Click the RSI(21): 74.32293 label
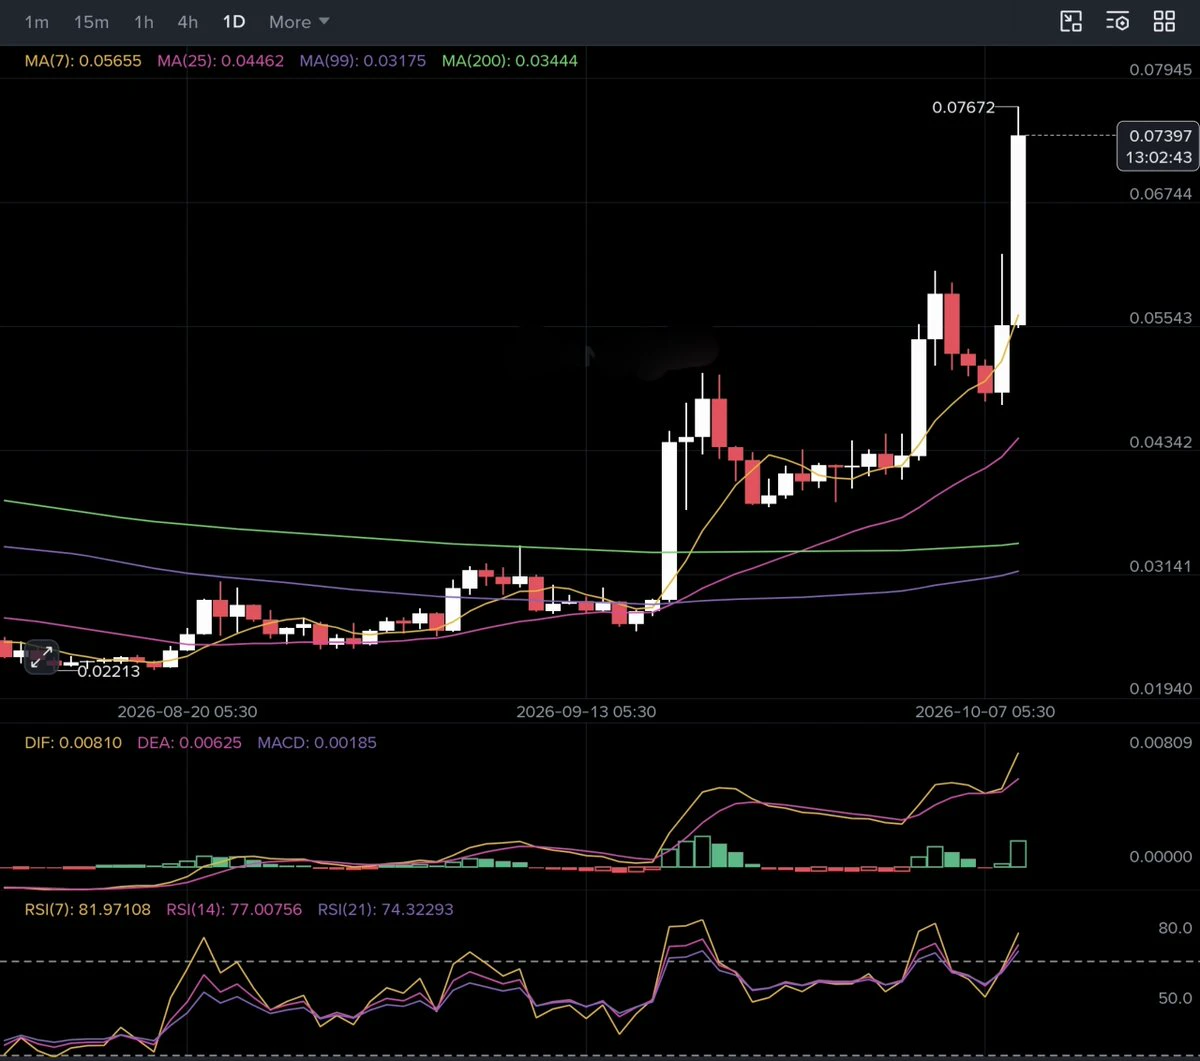The width and height of the screenshot is (1200, 1061). (x=385, y=910)
